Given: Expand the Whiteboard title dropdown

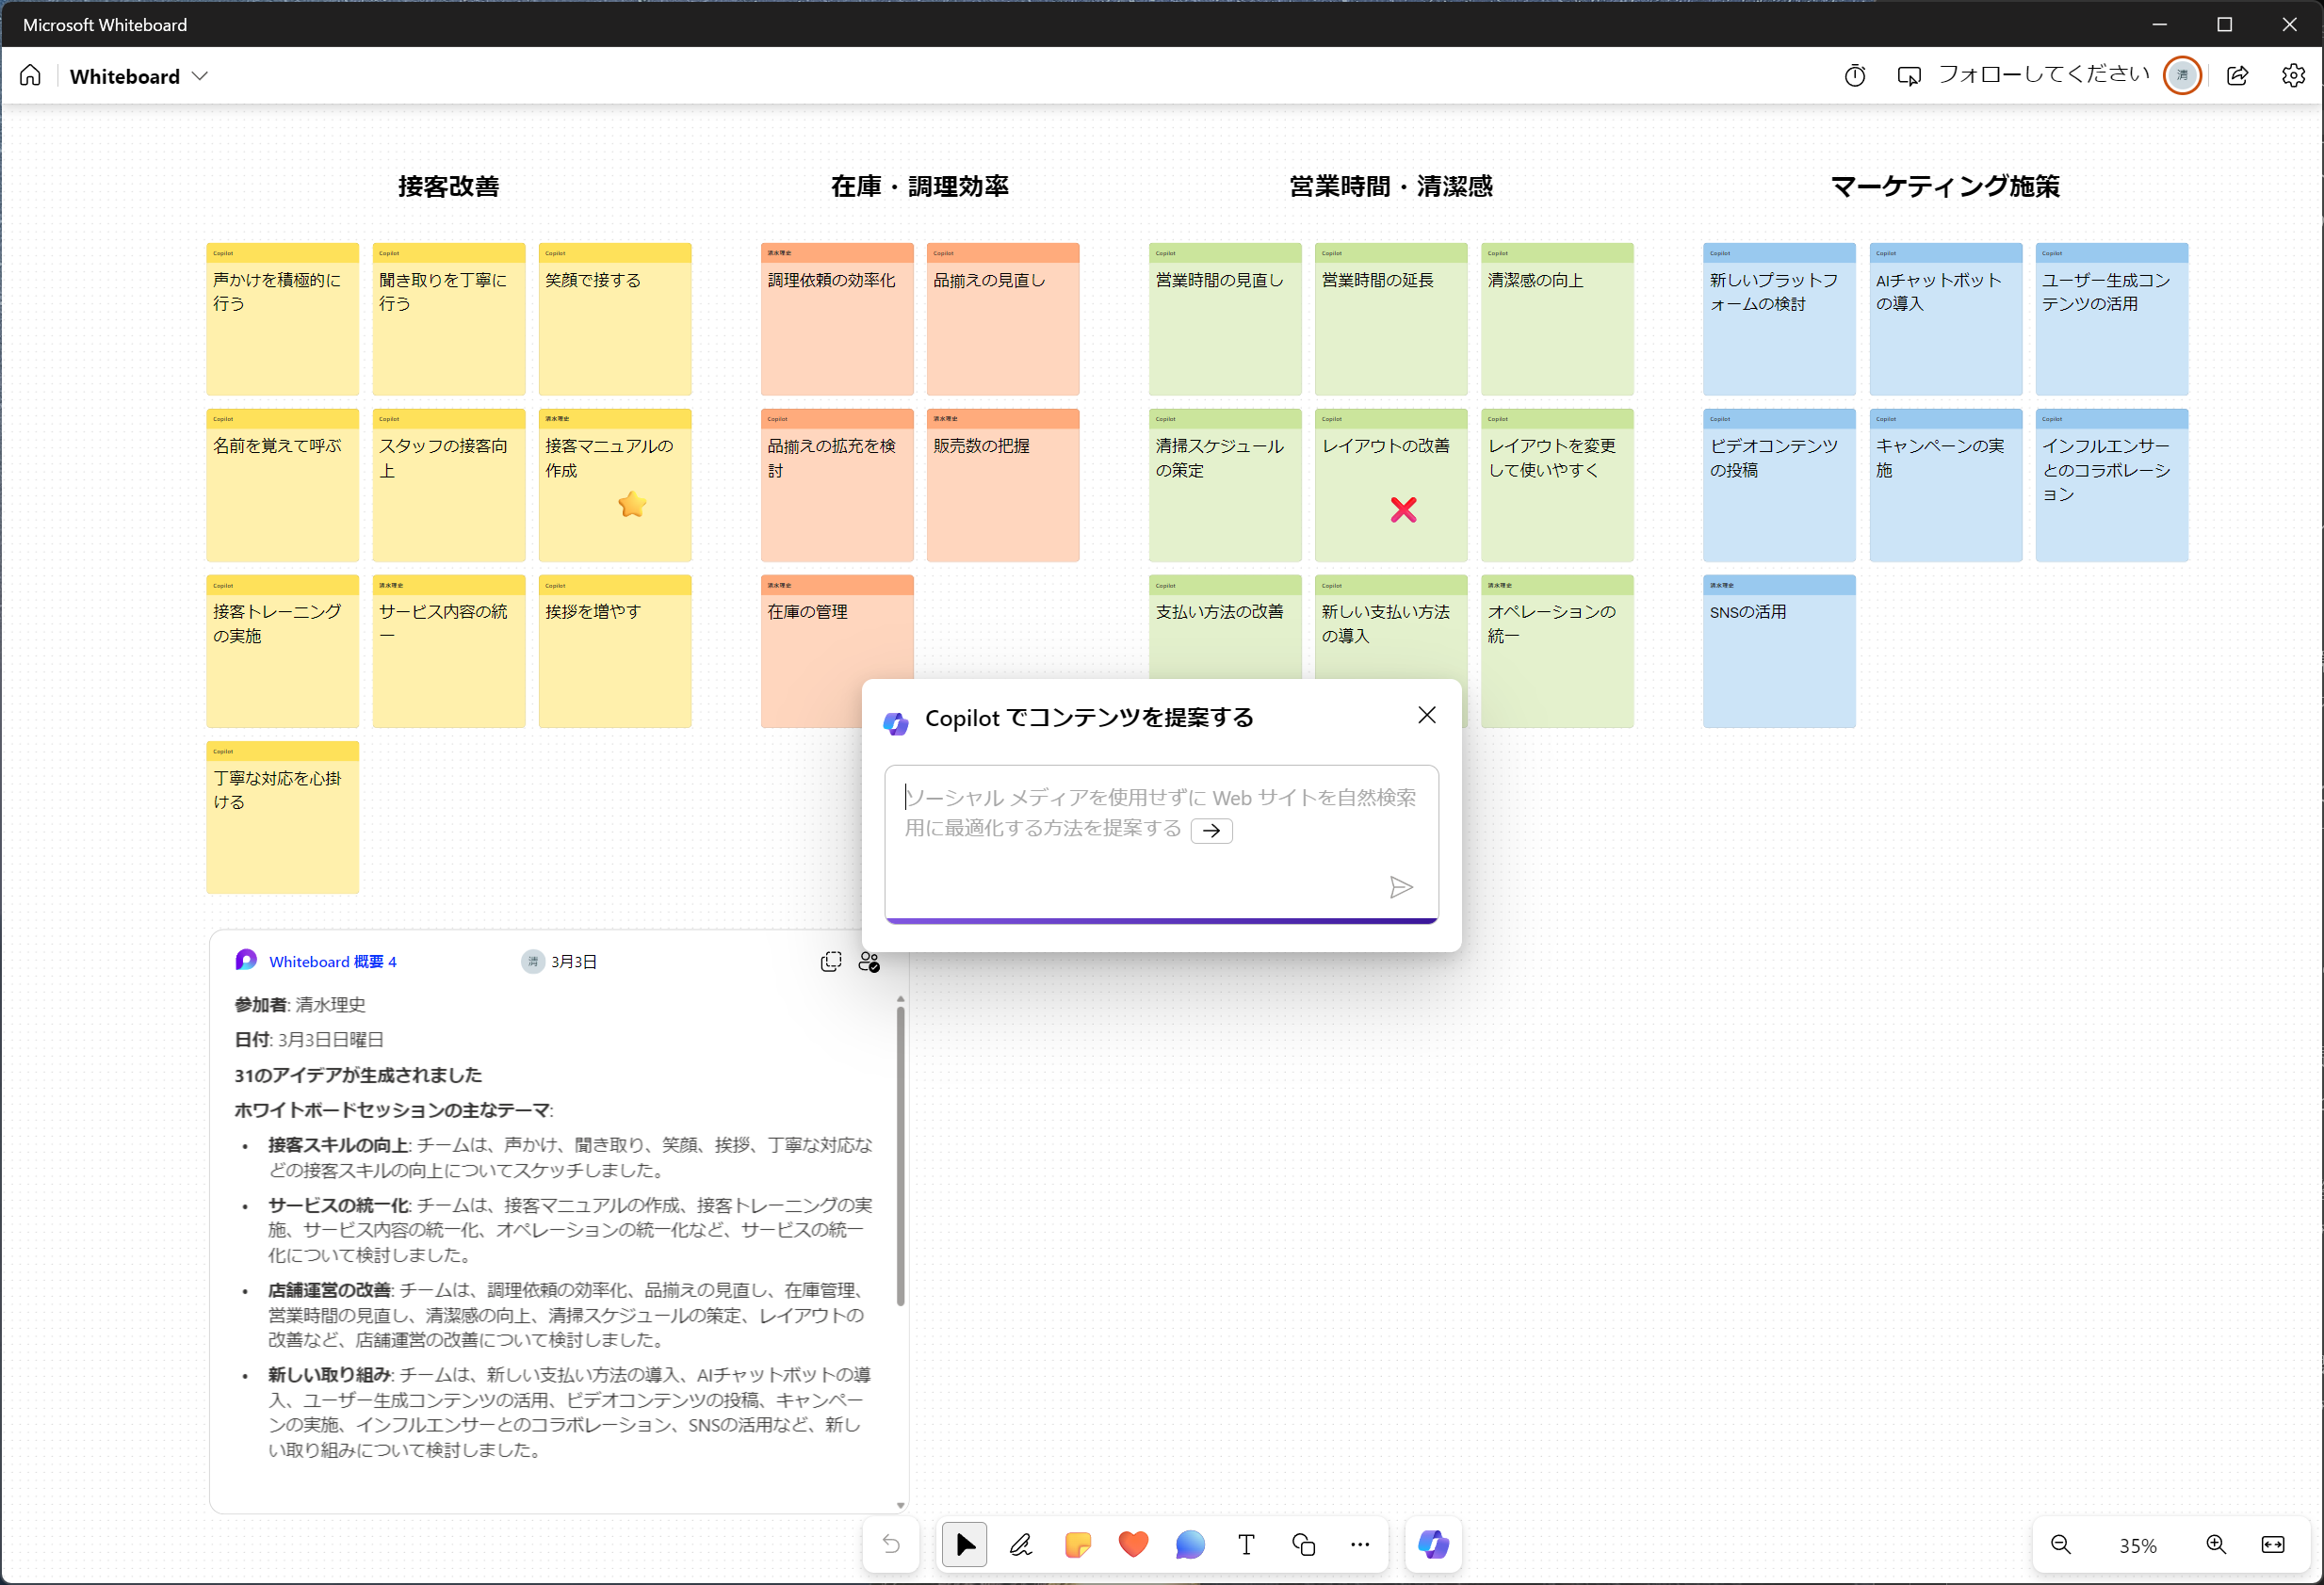Looking at the screenshot, I should click(200, 76).
